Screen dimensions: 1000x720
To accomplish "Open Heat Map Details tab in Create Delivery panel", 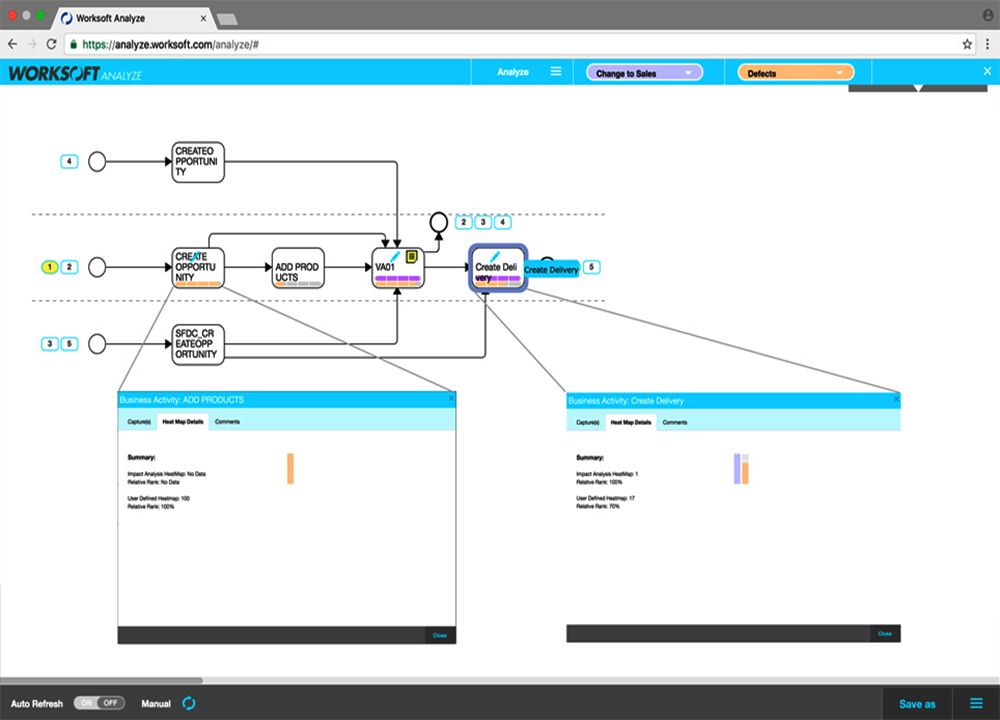I will tap(631, 422).
